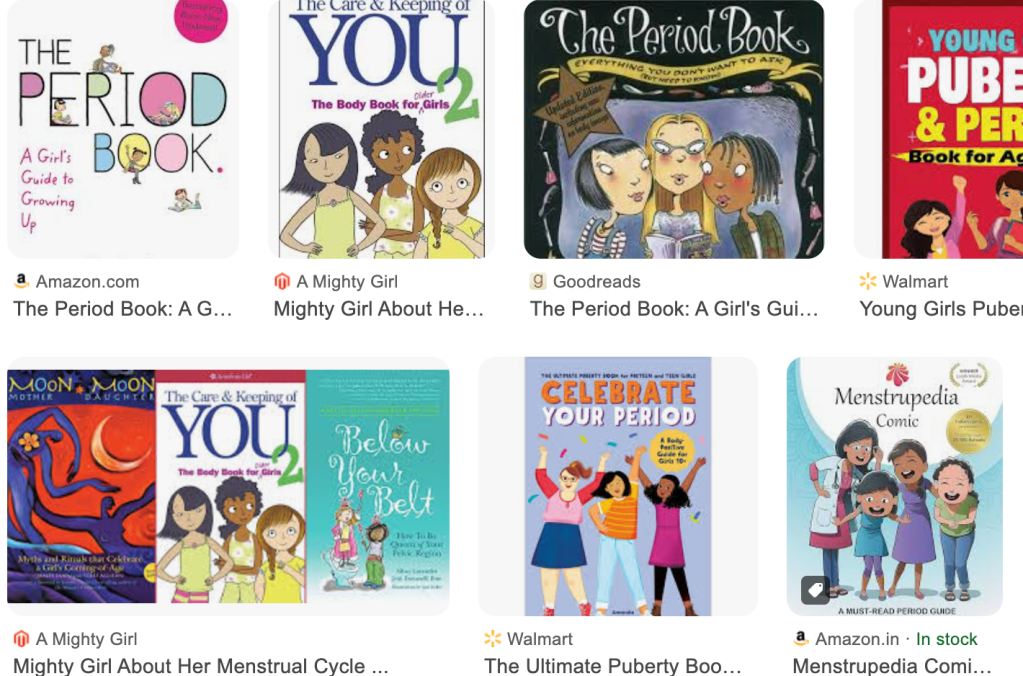Click the A Mighty Girl logo icon above Mighty Girl About He…
1023x676 pixels.
pyautogui.click(x=282, y=281)
